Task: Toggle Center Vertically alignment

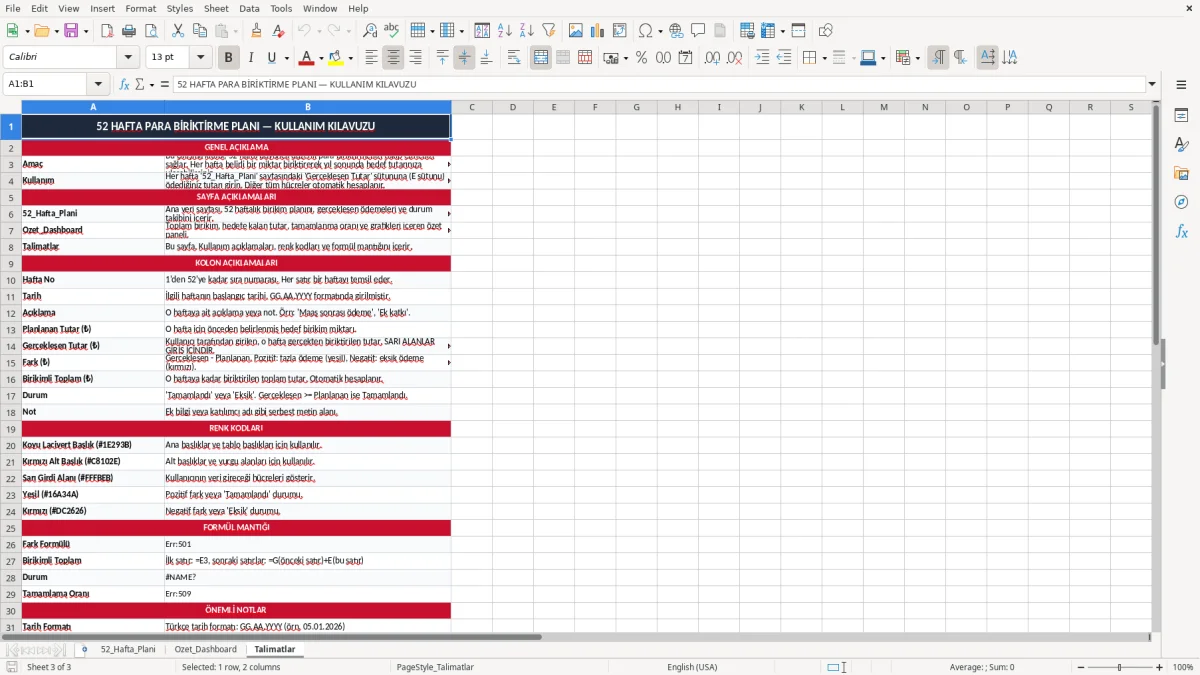Action: pyautogui.click(x=464, y=58)
